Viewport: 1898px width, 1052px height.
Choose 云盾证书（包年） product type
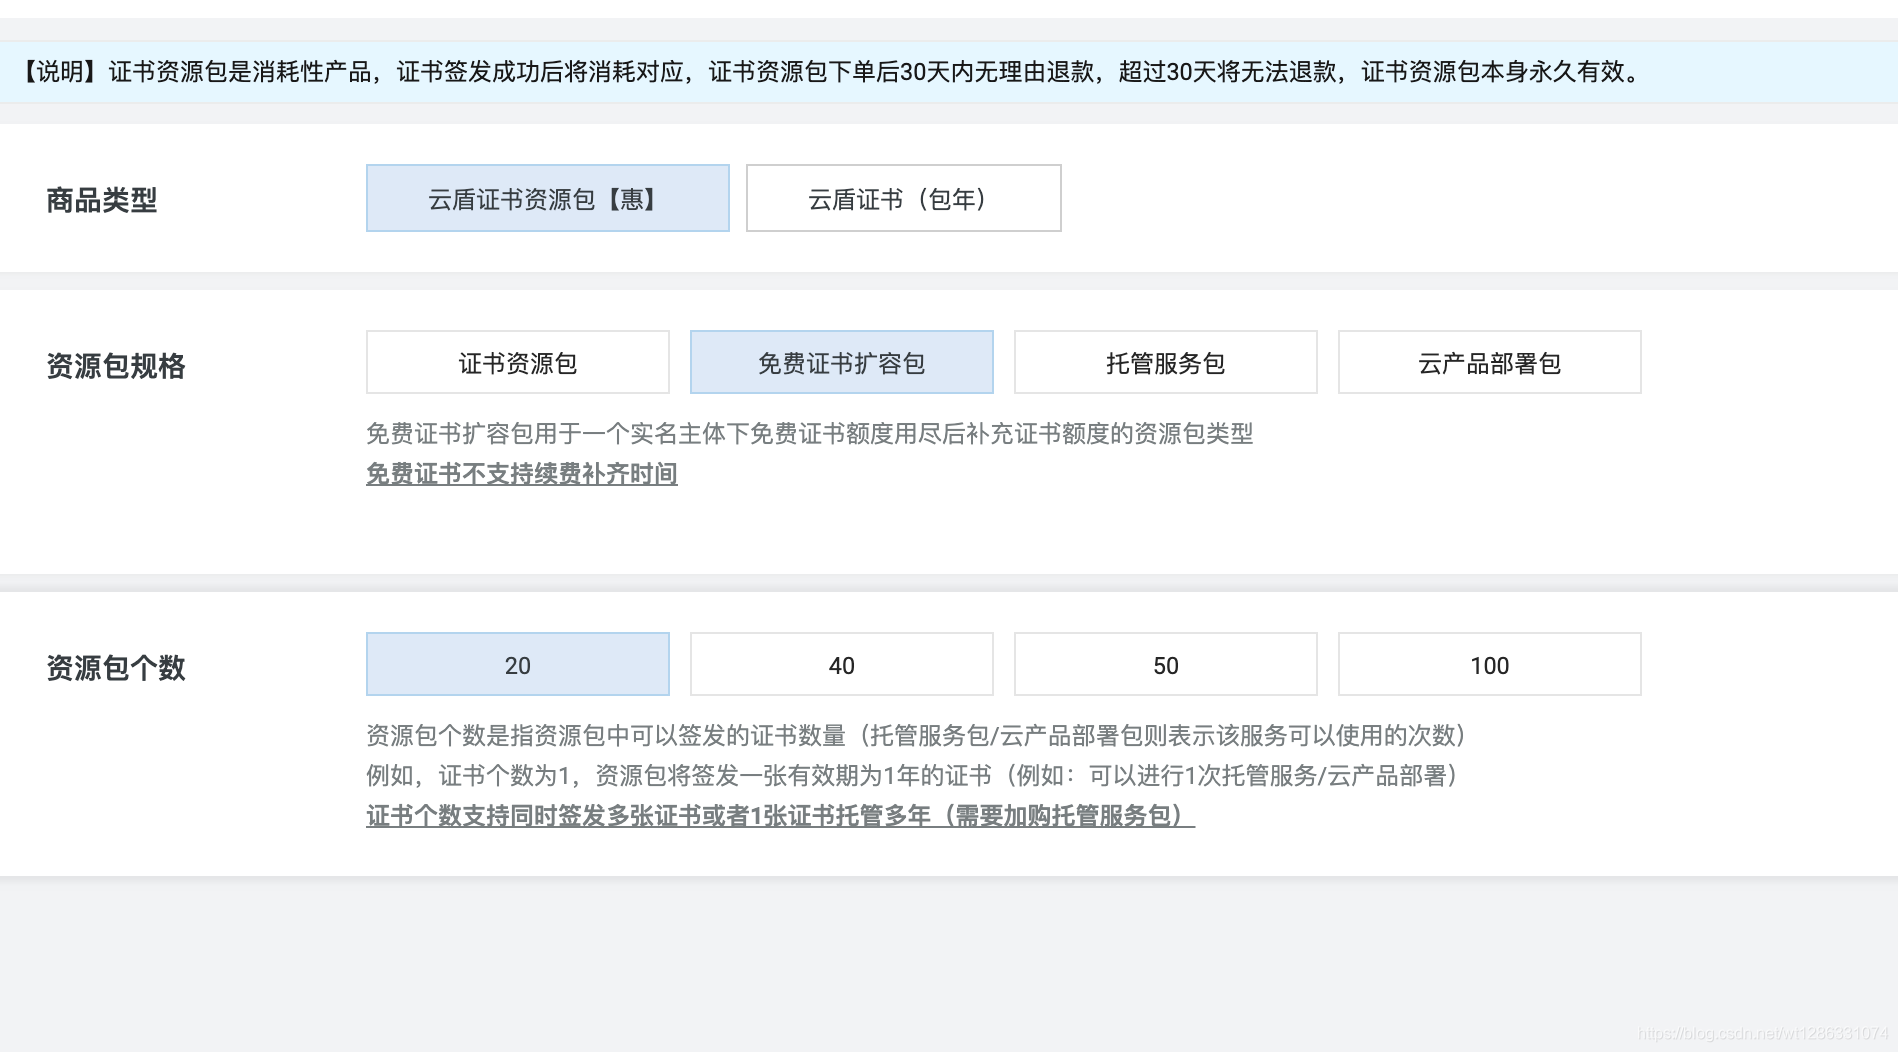click(x=903, y=198)
